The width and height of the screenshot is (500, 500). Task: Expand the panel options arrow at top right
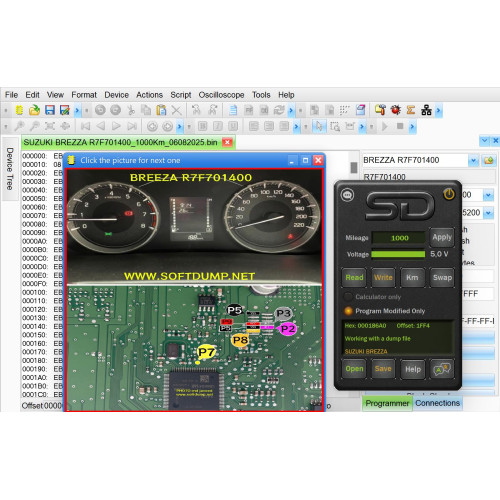click(484, 141)
